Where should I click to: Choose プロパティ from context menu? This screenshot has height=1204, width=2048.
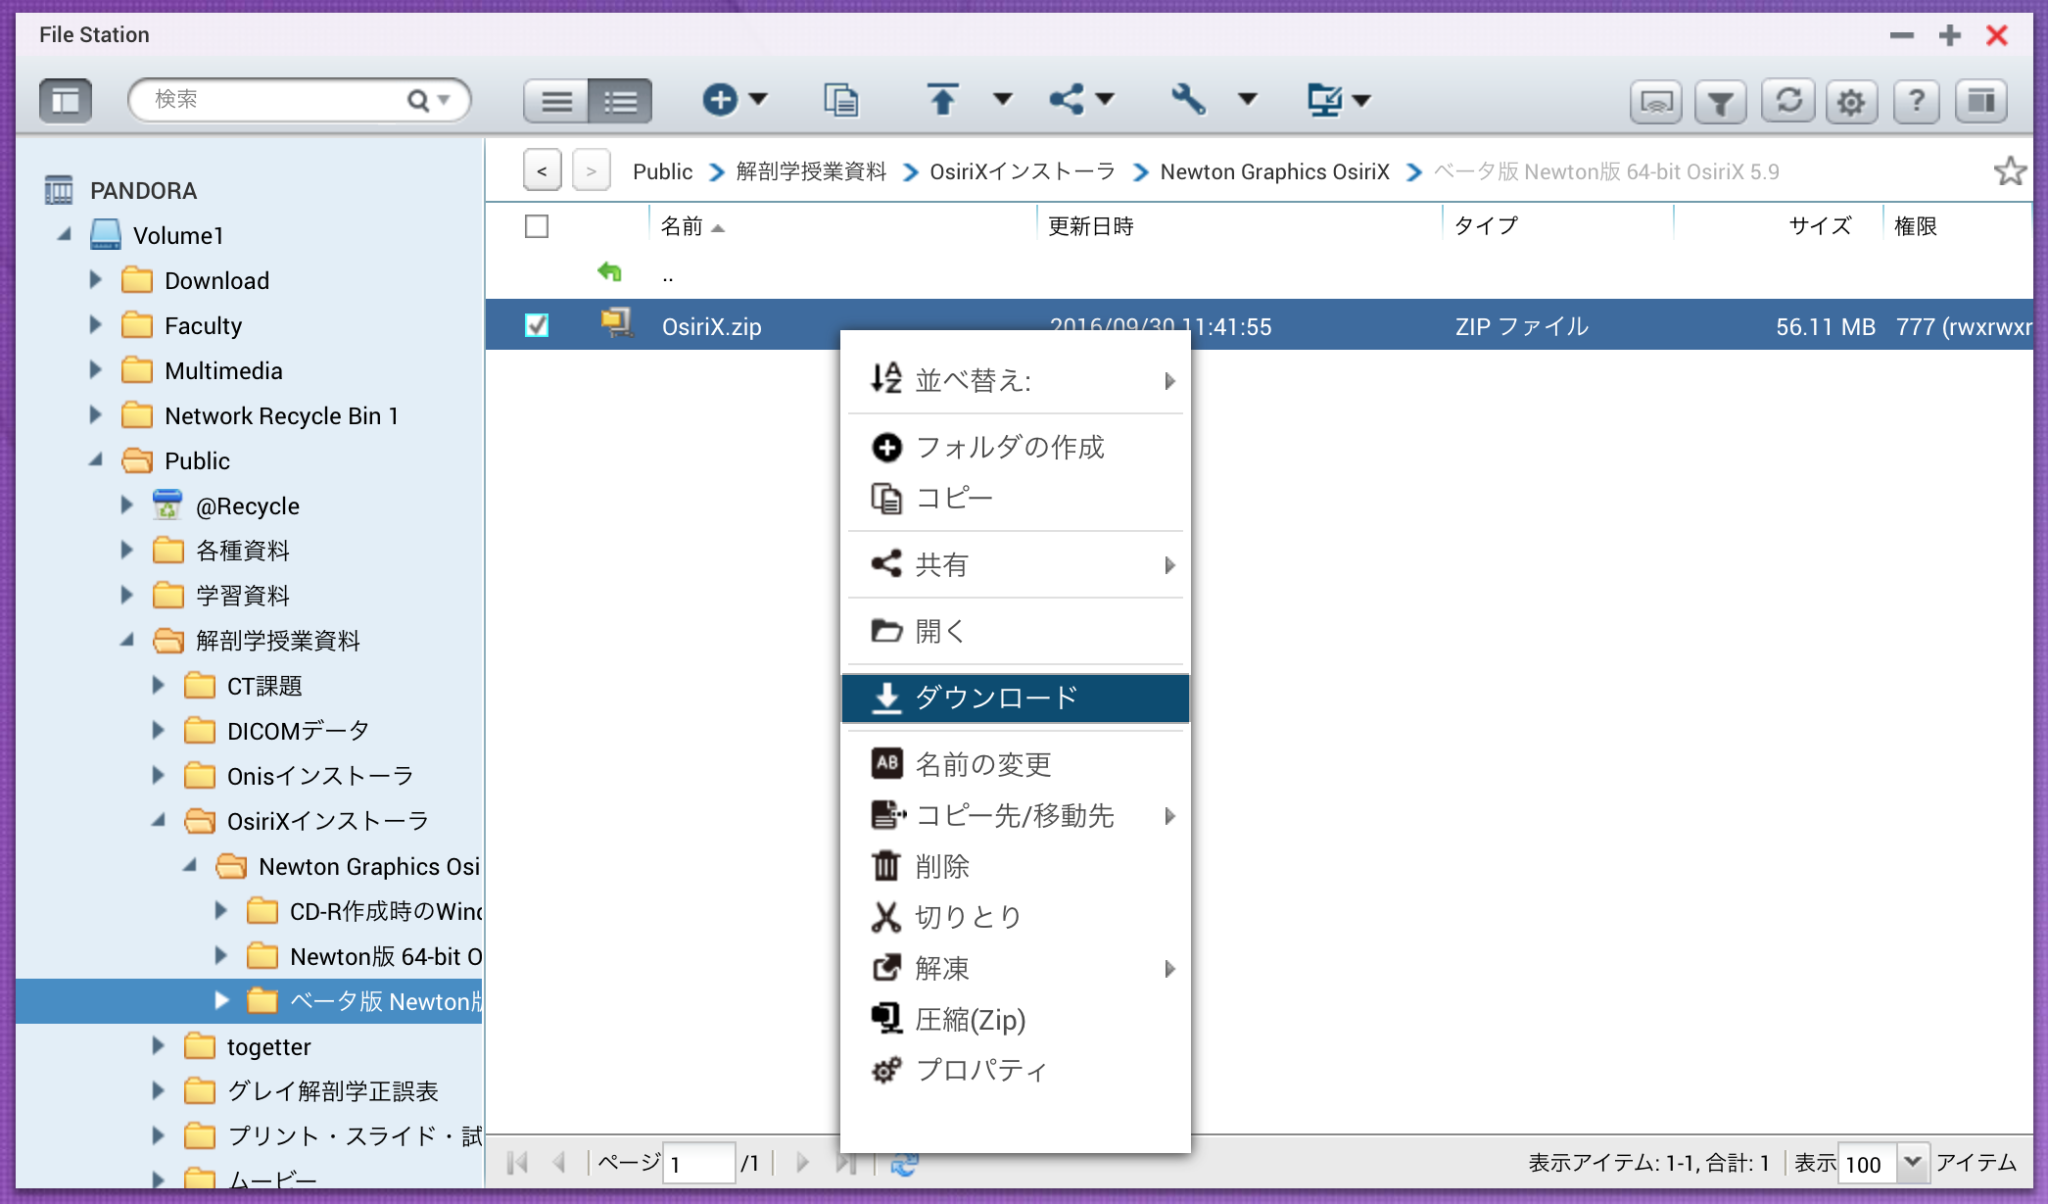tap(1015, 1069)
